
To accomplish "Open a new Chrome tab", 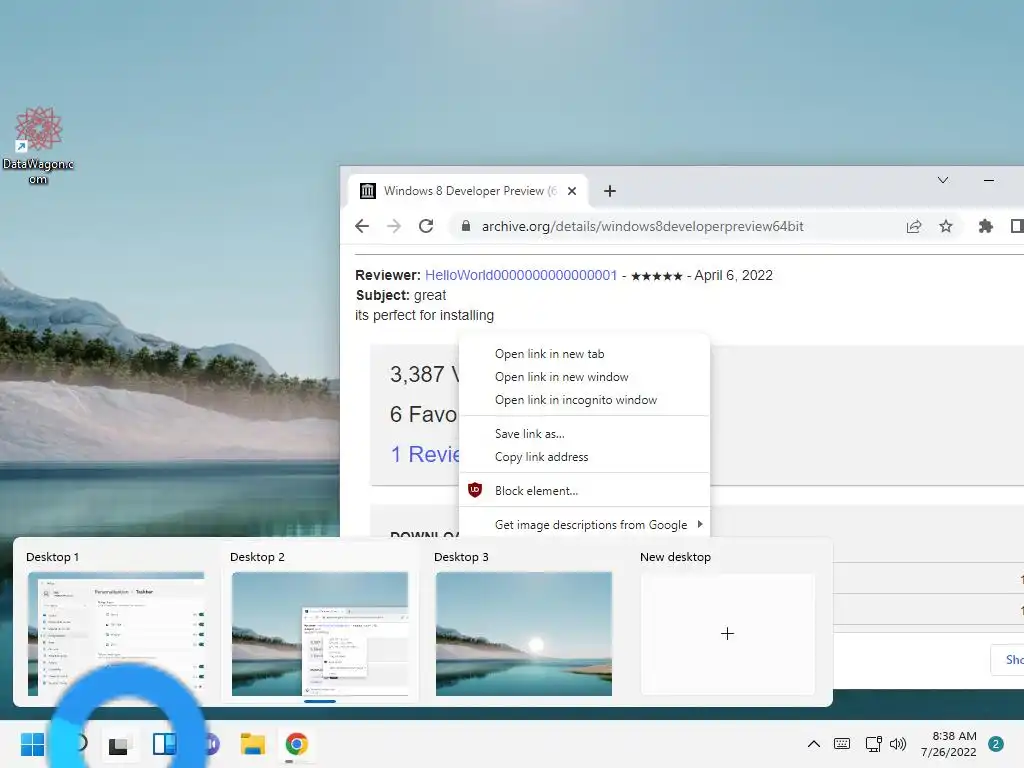I will click(x=609, y=191).
